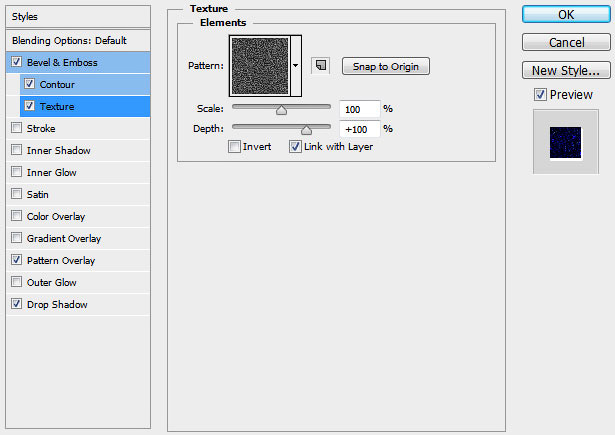Click the Depth percentage input field
Viewport: 615px width, 435px height.
(360, 129)
